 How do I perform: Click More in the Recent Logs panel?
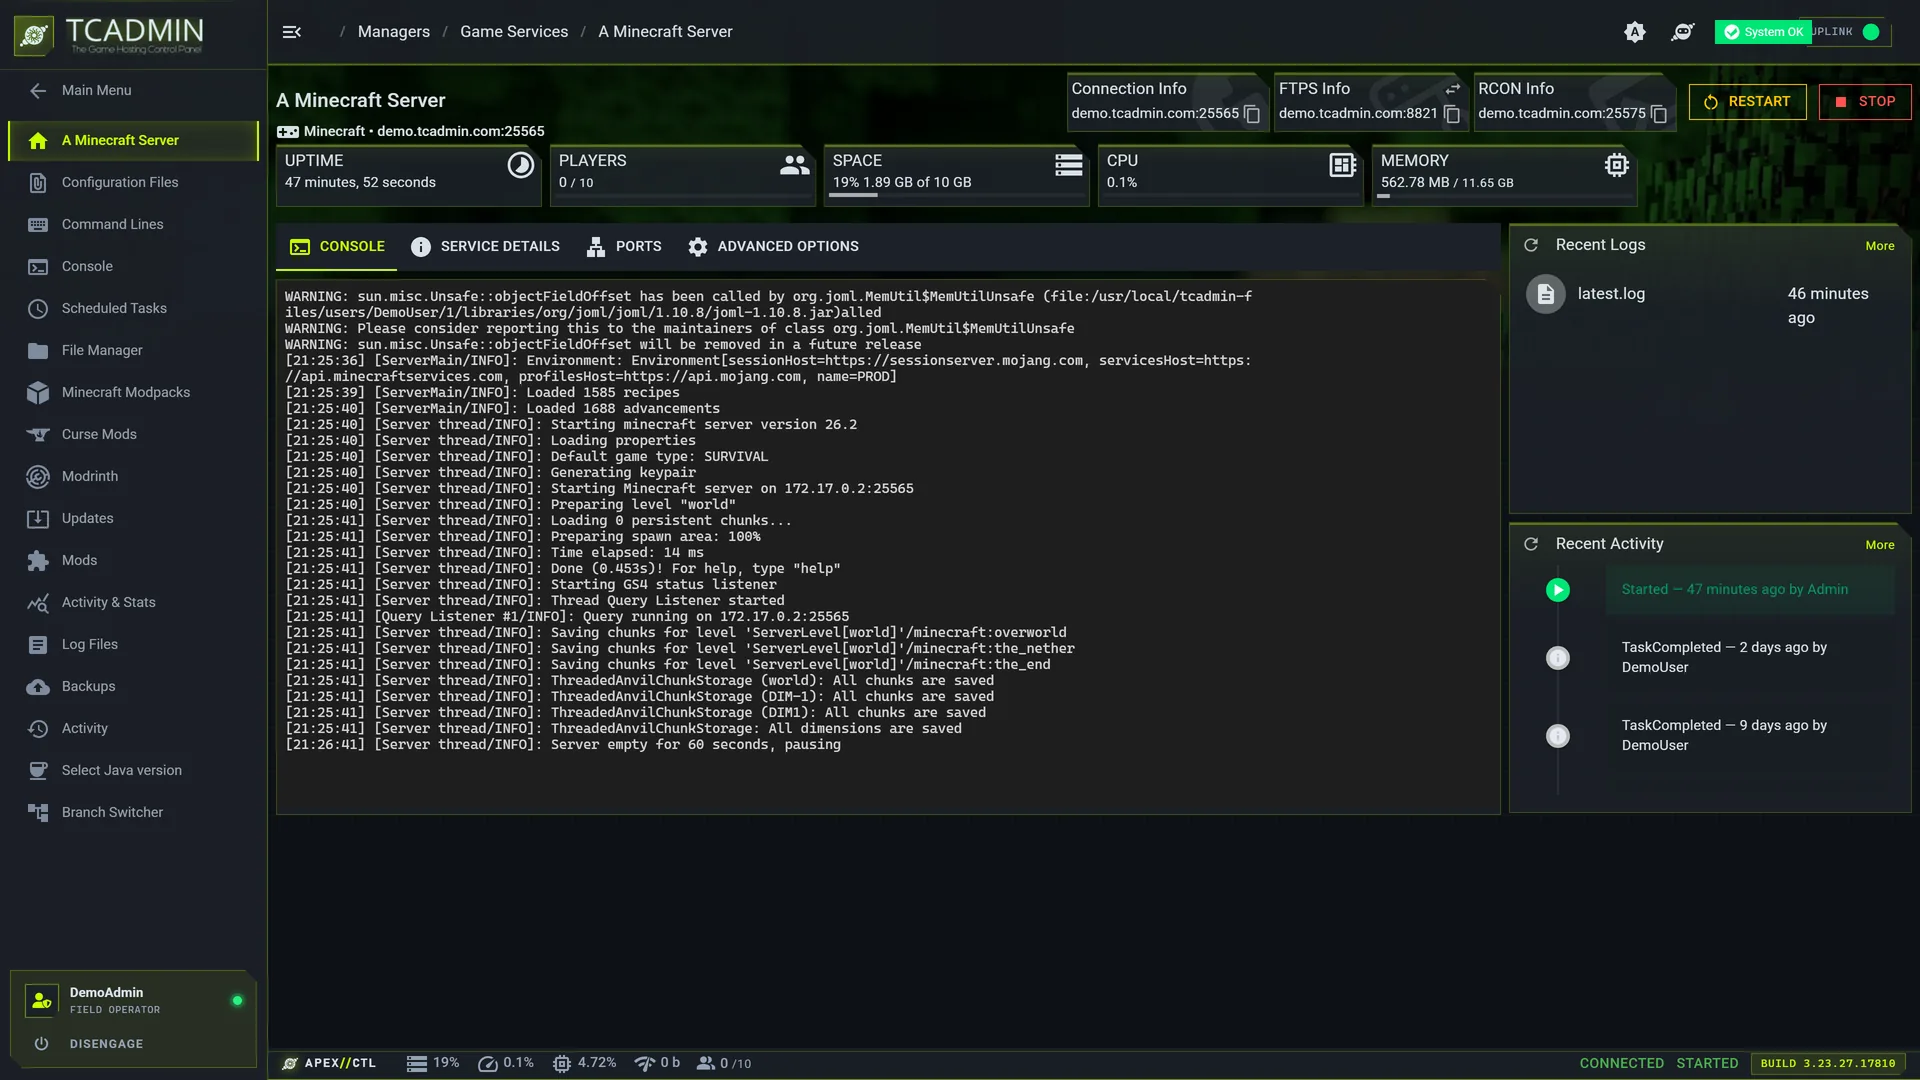click(1880, 246)
